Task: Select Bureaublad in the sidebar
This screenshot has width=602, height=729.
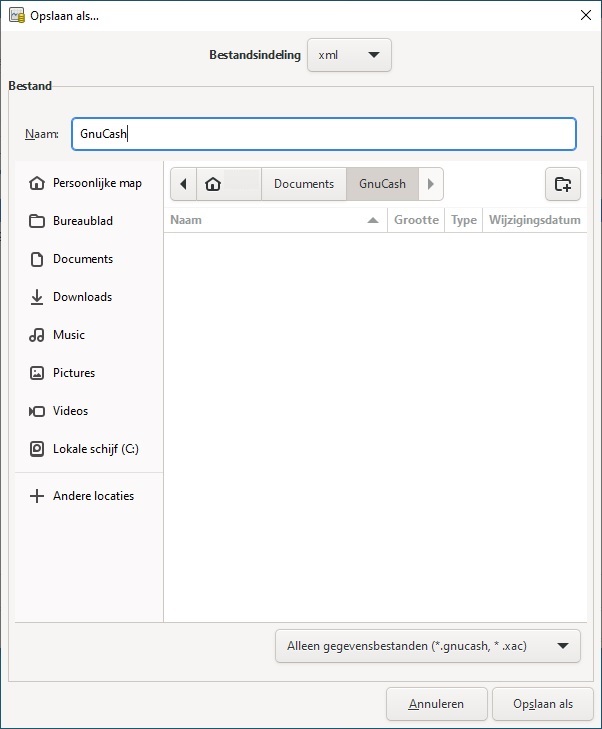Action: (x=83, y=221)
